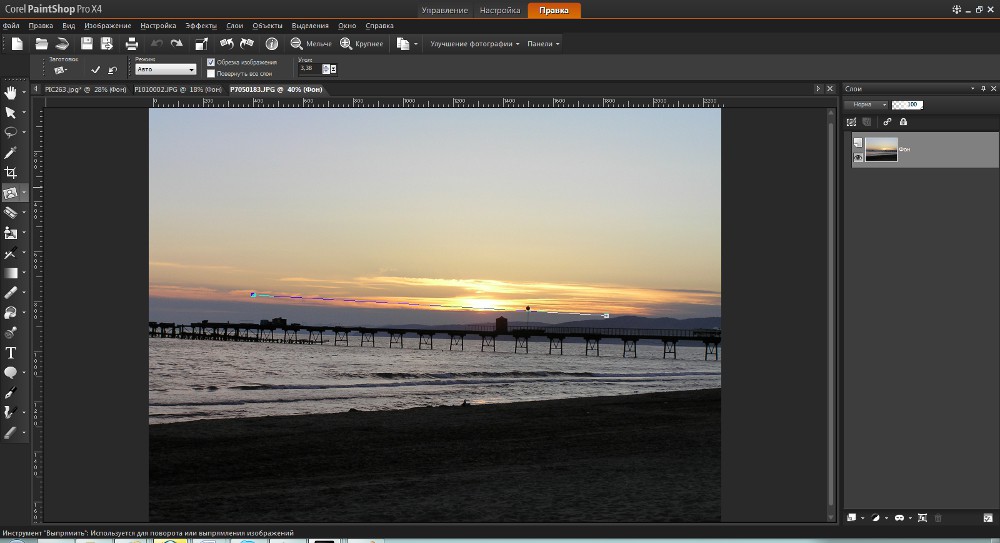This screenshot has width=1000, height=543.
Task: Choose the Freehand lasso selection tool
Action: pos(11,132)
